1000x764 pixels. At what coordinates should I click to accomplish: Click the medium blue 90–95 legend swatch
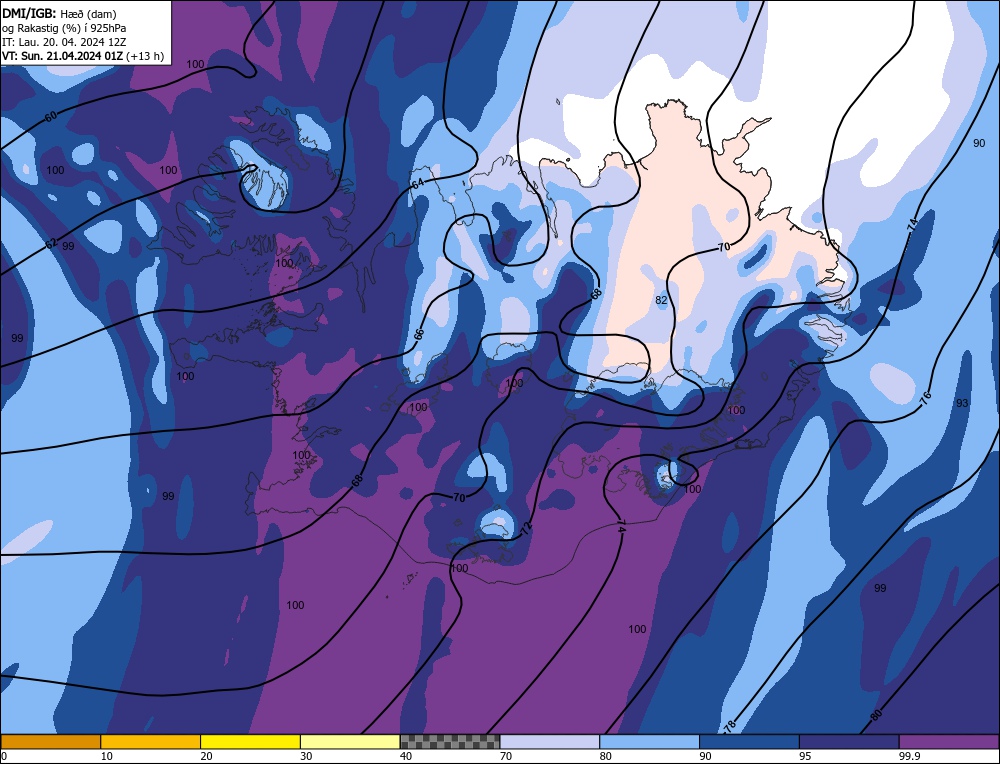tap(749, 741)
